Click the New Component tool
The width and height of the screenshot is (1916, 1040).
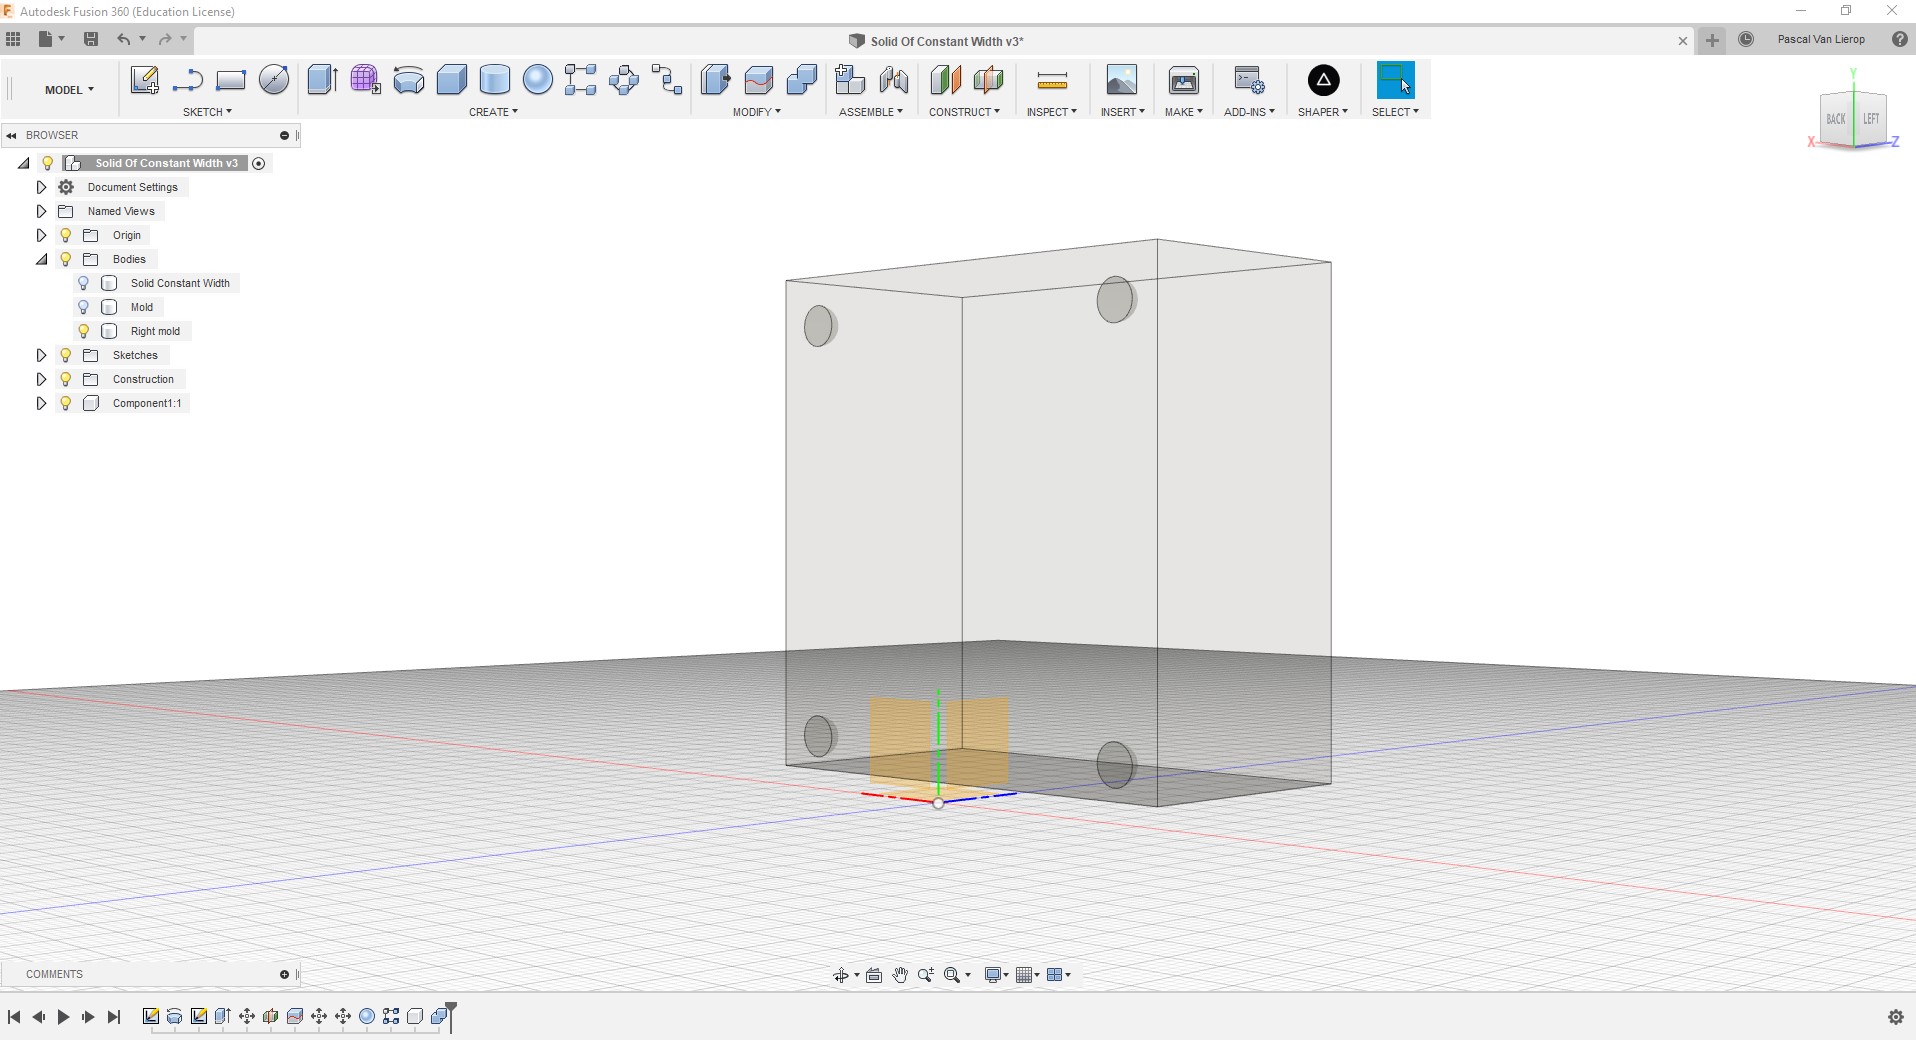(x=849, y=80)
